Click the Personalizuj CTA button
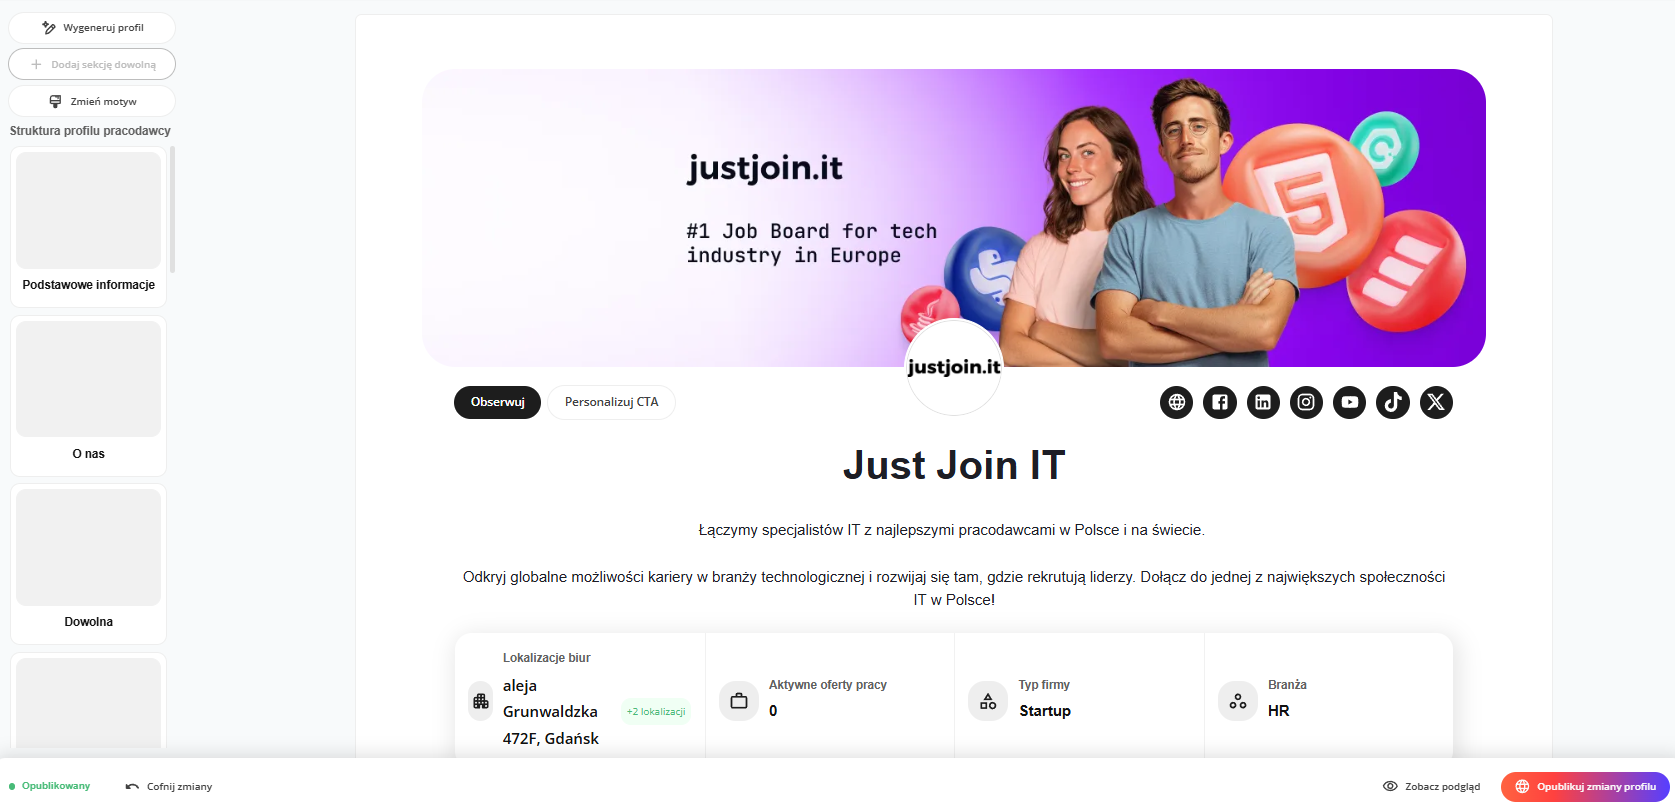 click(611, 402)
